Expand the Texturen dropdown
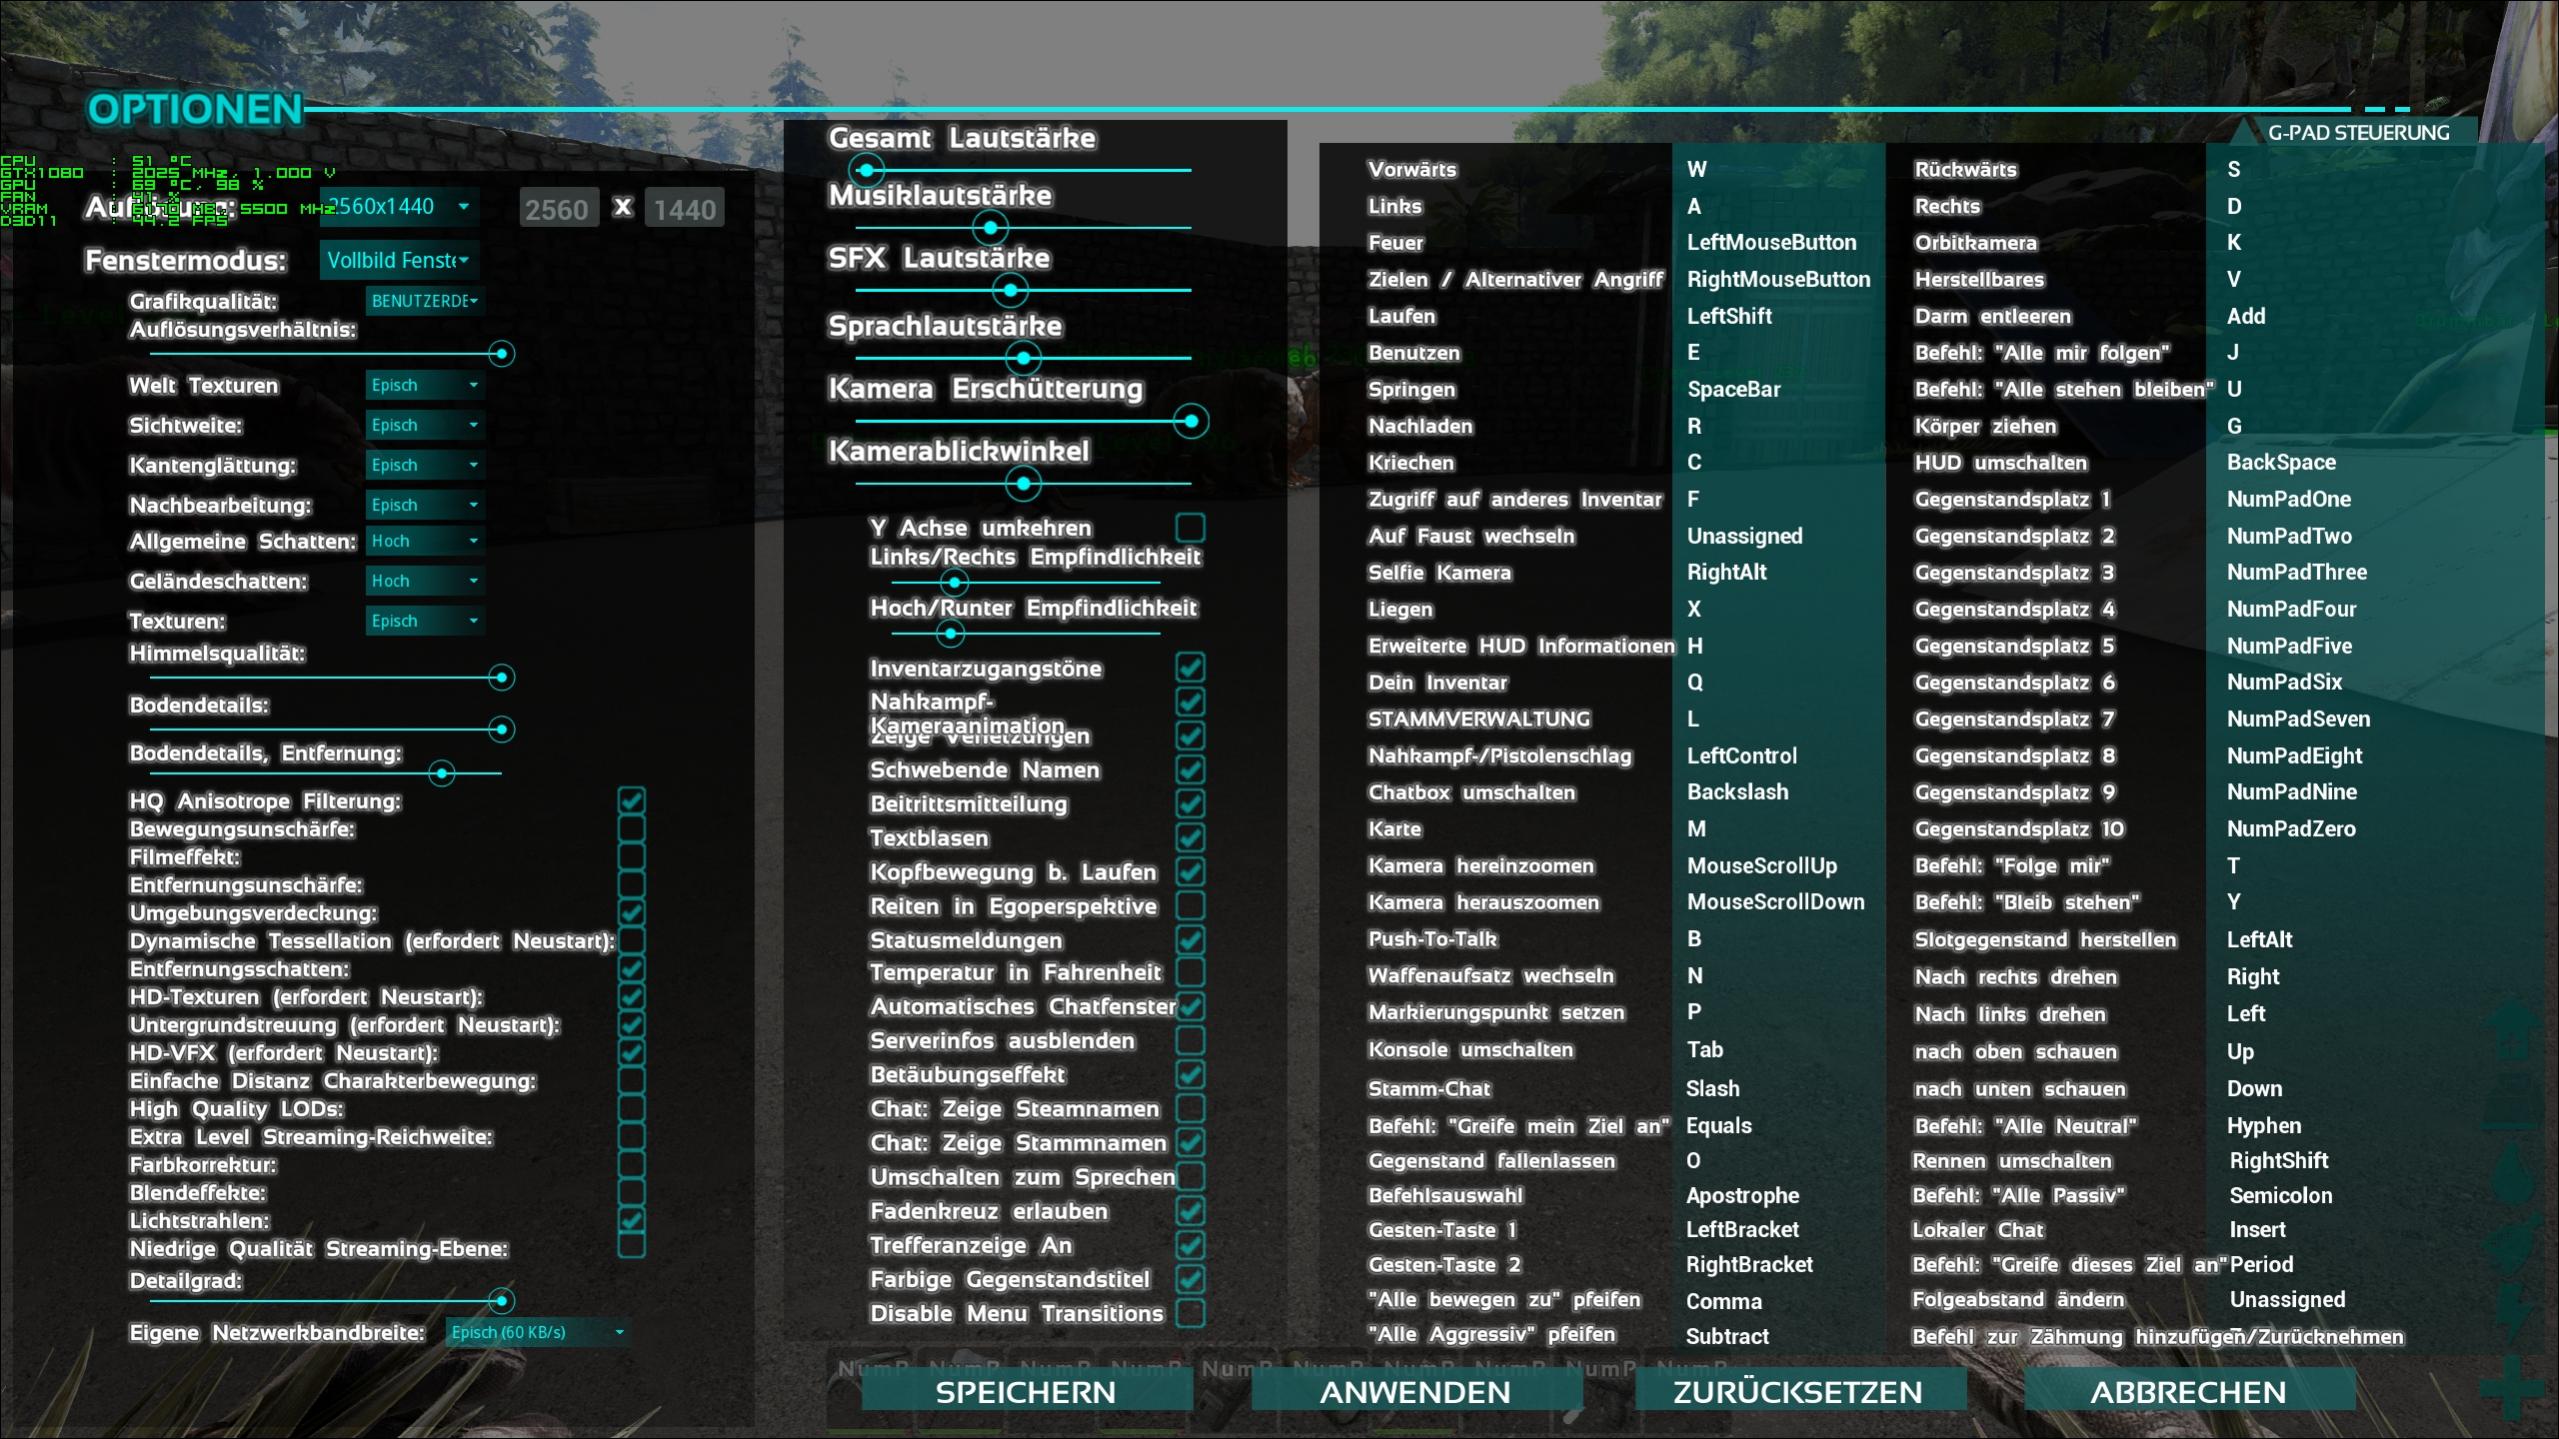This screenshot has height=1439, width=2559. 425,621
